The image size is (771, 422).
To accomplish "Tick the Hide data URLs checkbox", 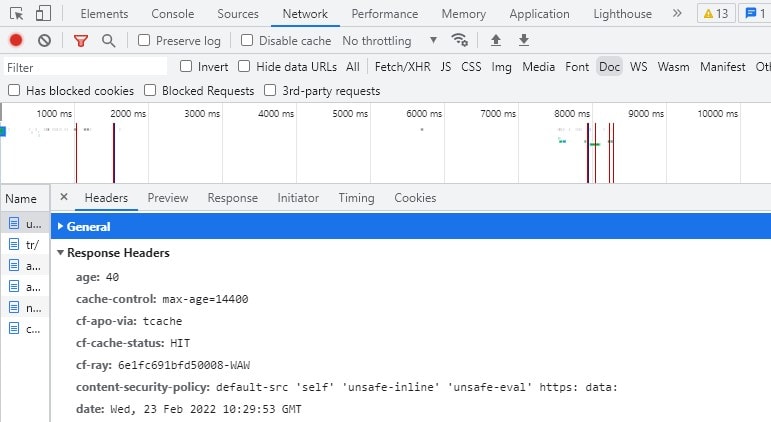I will coord(244,66).
